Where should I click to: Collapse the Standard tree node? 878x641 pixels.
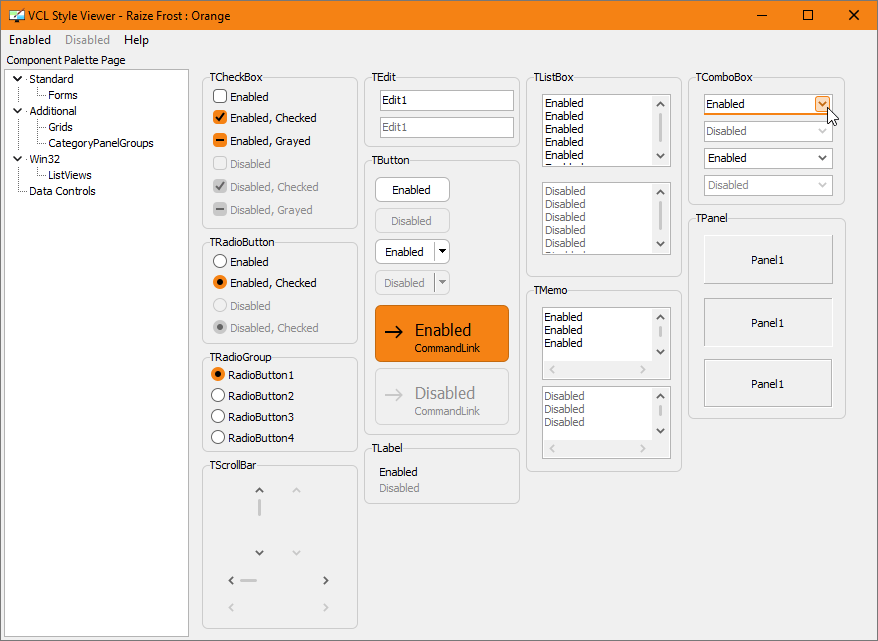pyautogui.click(x=18, y=79)
